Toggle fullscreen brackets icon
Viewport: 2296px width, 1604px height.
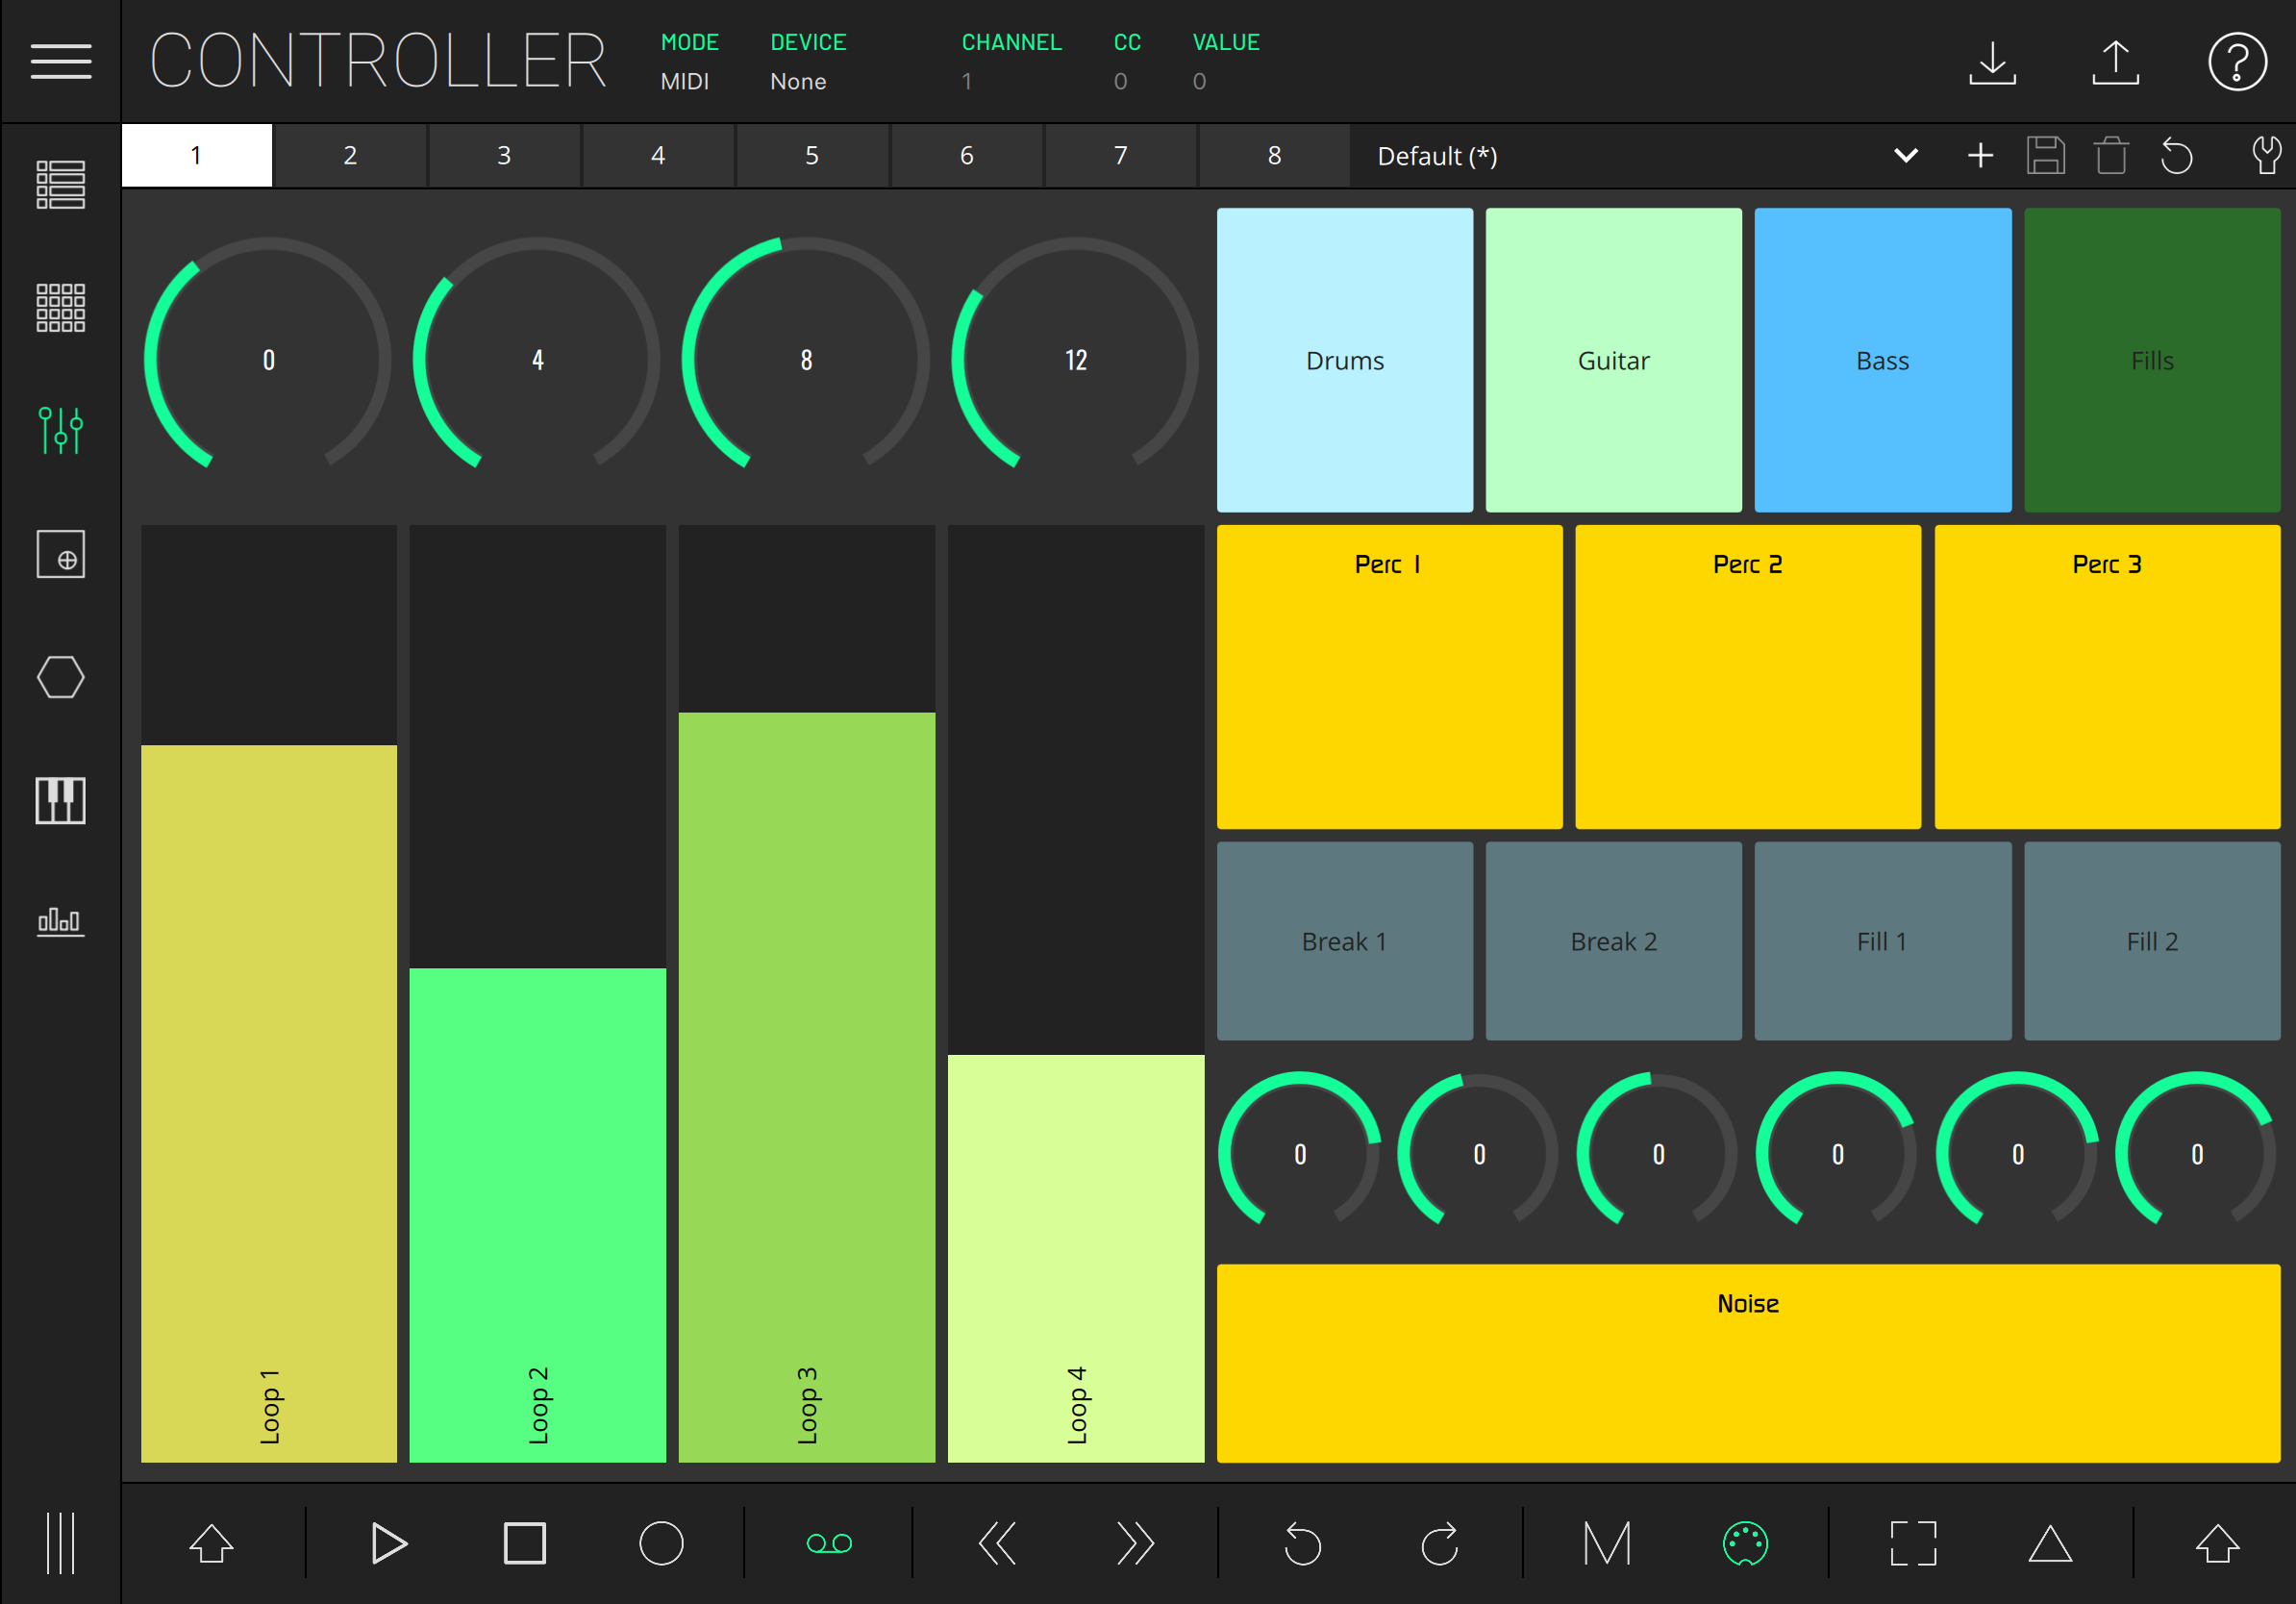[x=1913, y=1543]
